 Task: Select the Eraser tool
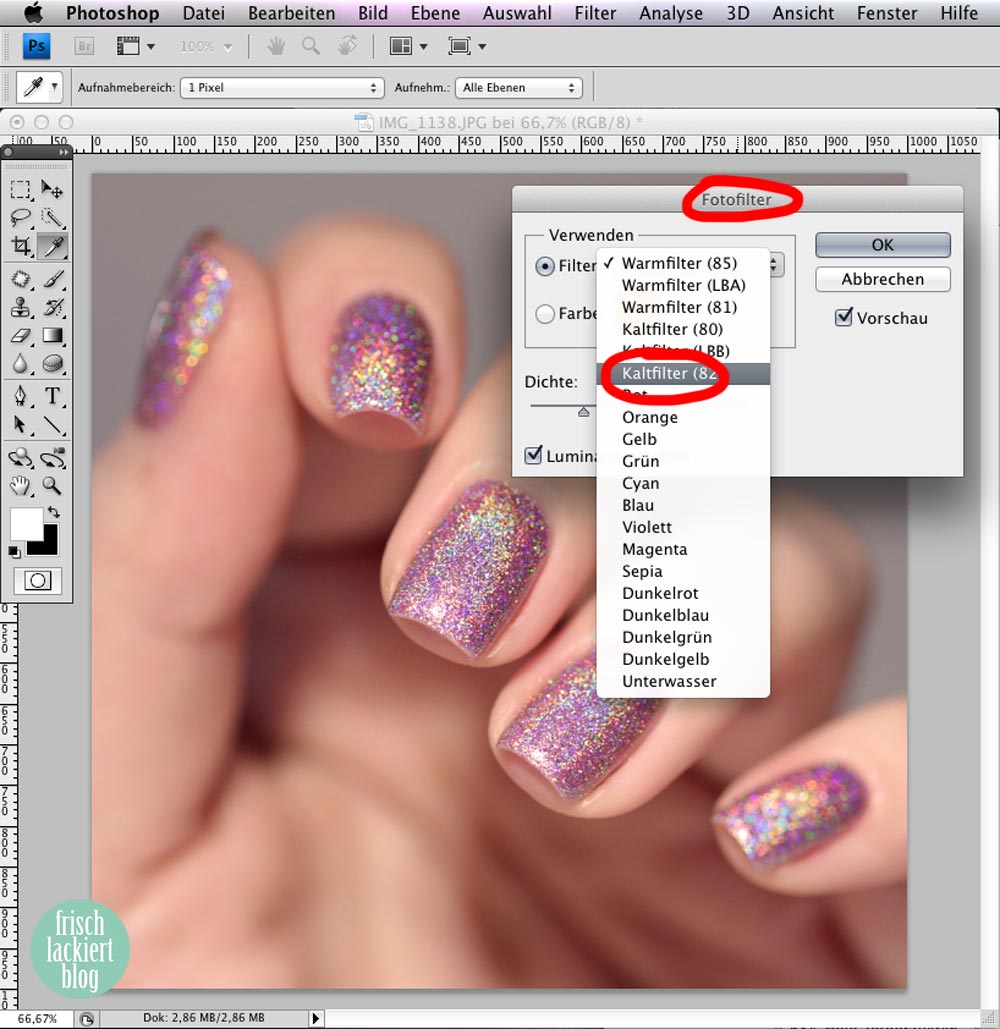[x=20, y=335]
